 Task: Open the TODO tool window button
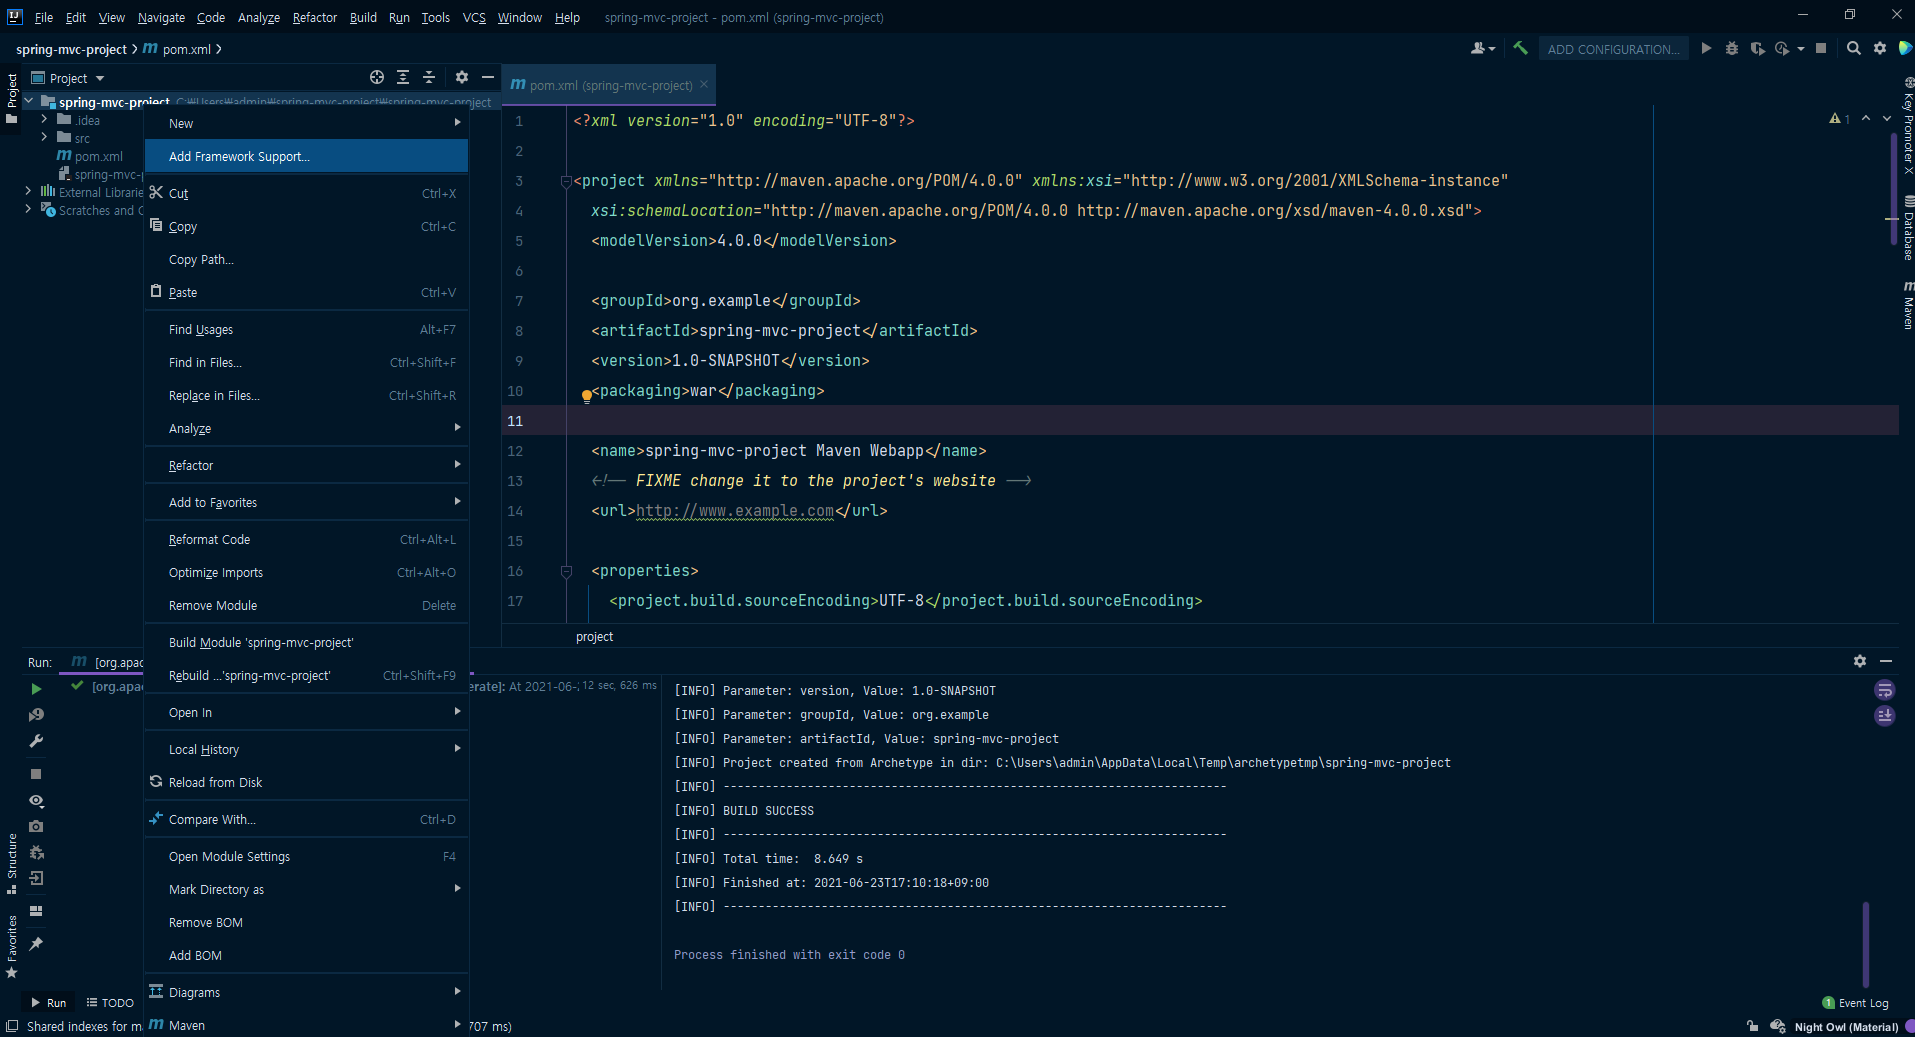point(110,1003)
